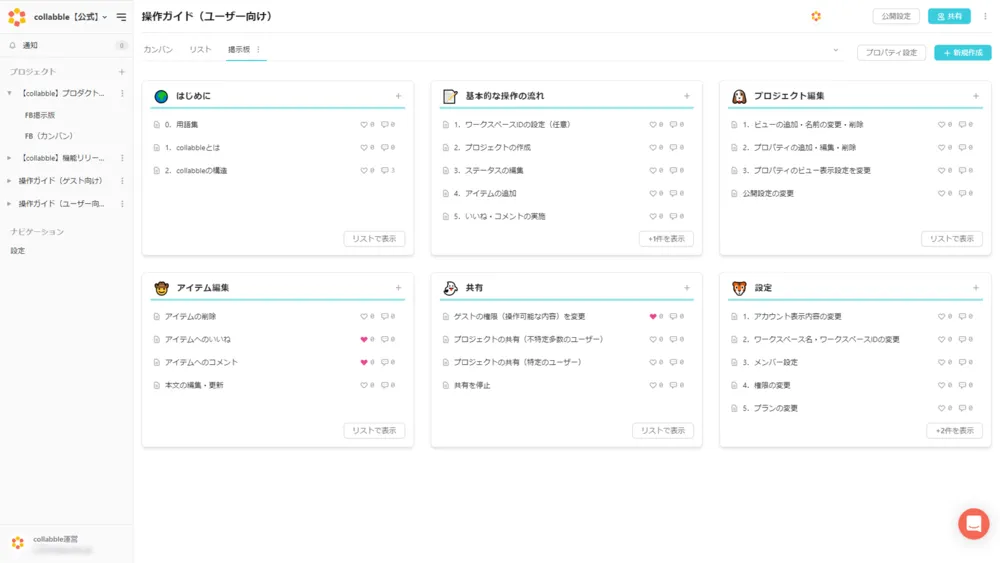This screenshot has width=1000, height=563.
Task: Expand the 操作ガイド(ゲスト向け) tree
Action: pos(9,181)
